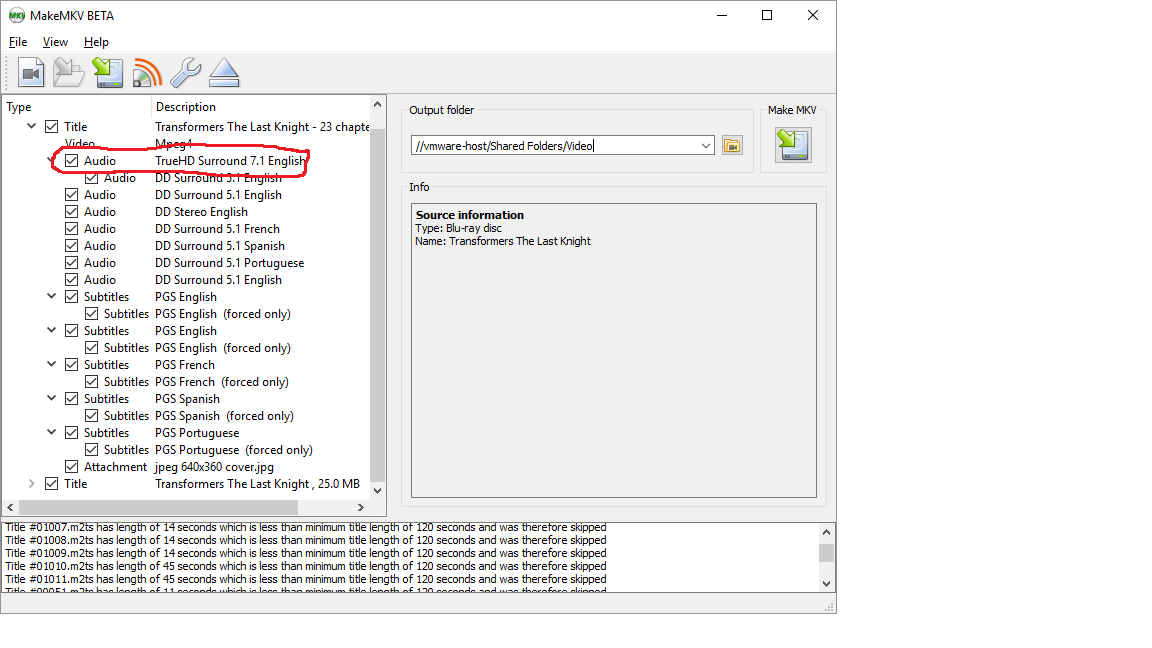Toggle the DD Stereo English audio checkbox
This screenshot has width=1152, height=648.
click(x=71, y=212)
